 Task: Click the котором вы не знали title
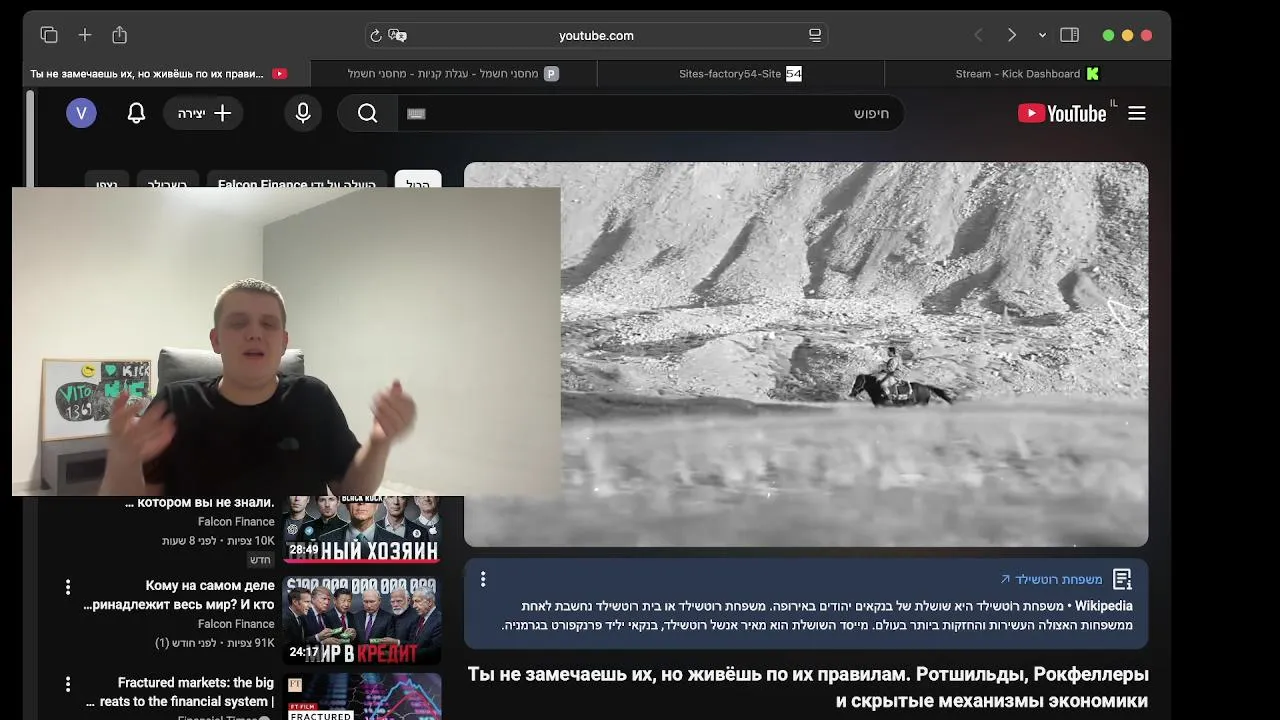pyautogui.click(x=199, y=503)
